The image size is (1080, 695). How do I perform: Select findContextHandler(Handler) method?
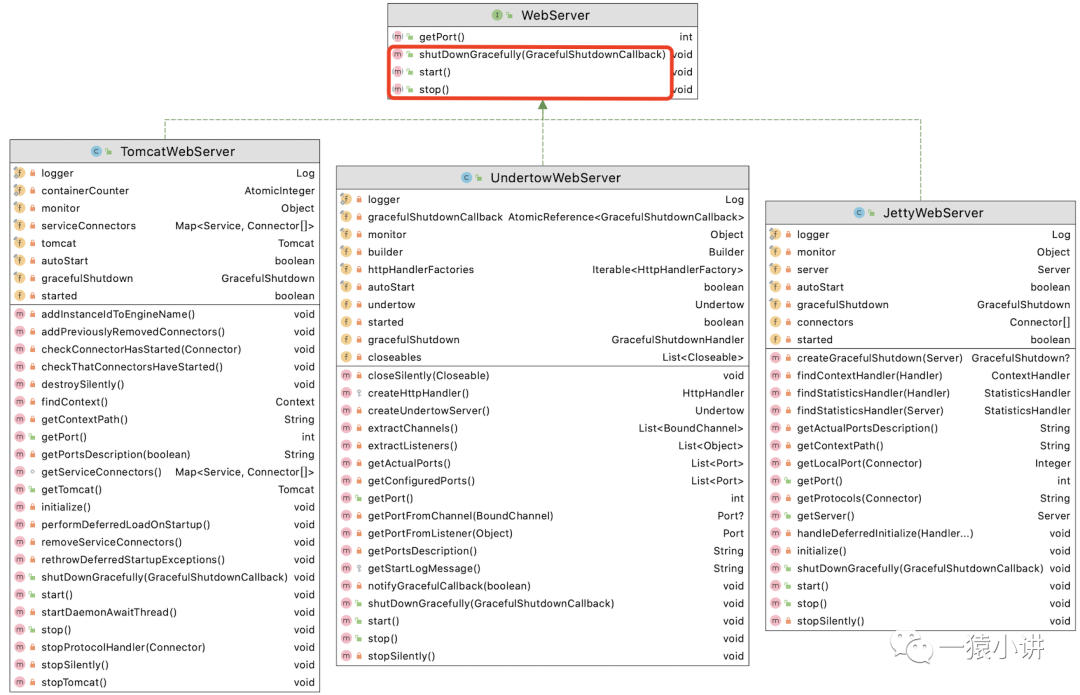(x=920, y=376)
